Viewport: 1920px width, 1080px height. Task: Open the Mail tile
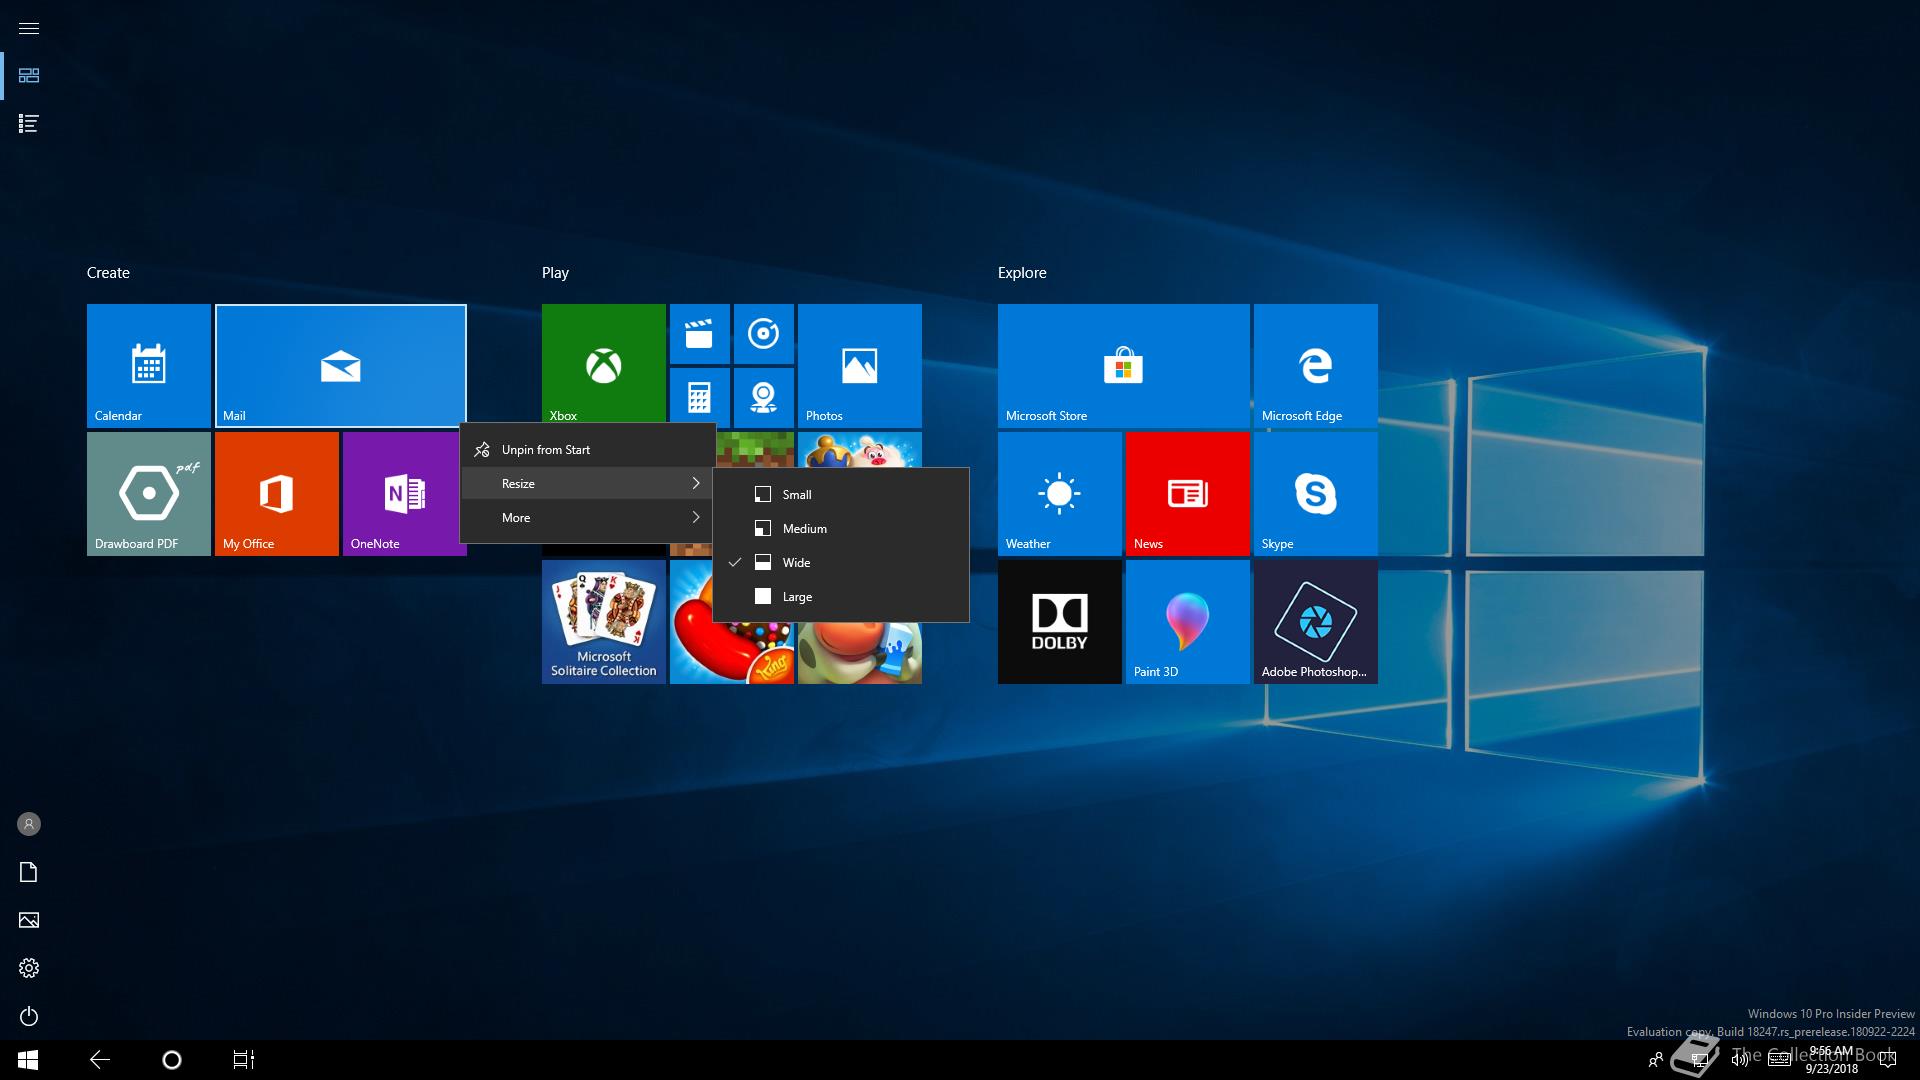(x=341, y=366)
